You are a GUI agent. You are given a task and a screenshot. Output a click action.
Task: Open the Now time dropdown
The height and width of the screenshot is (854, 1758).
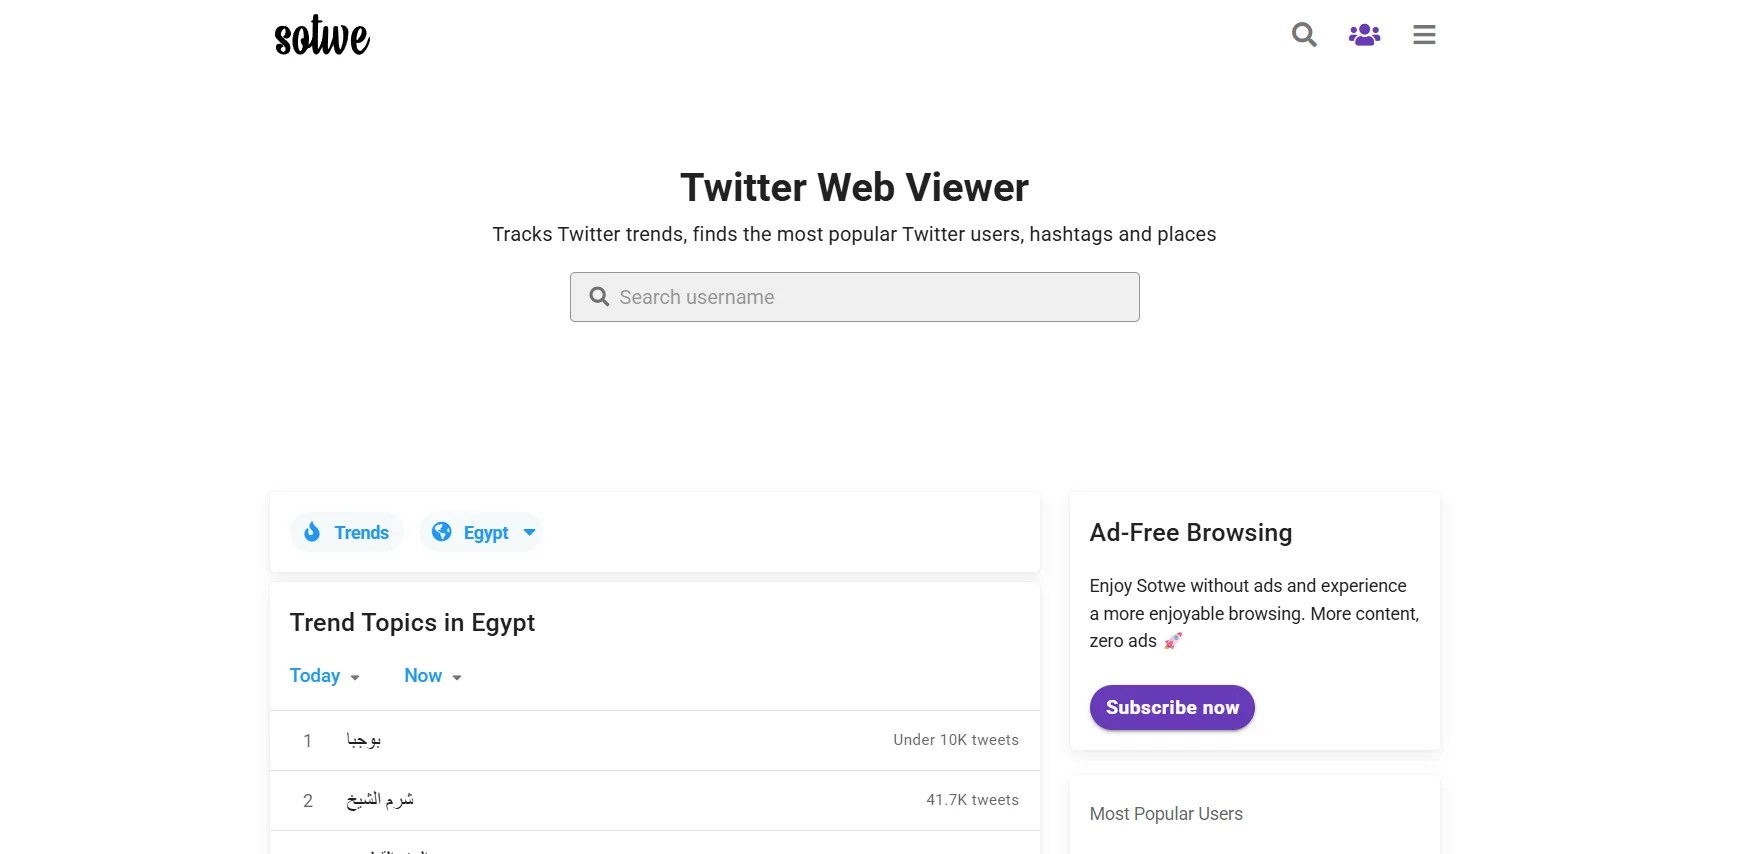click(x=433, y=676)
